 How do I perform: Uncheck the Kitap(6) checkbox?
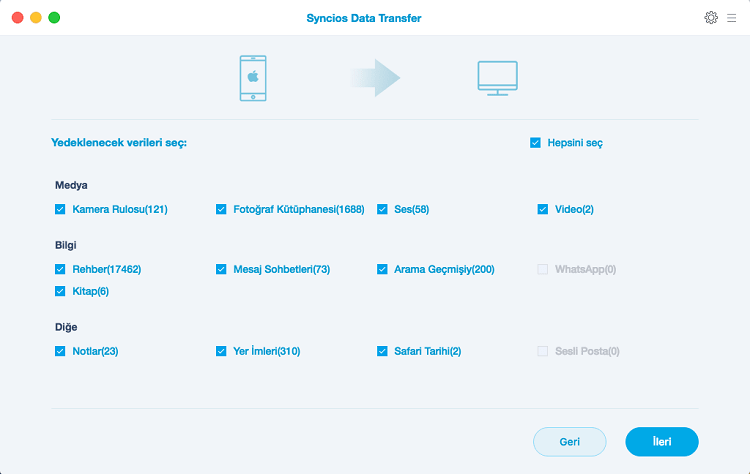click(x=60, y=291)
